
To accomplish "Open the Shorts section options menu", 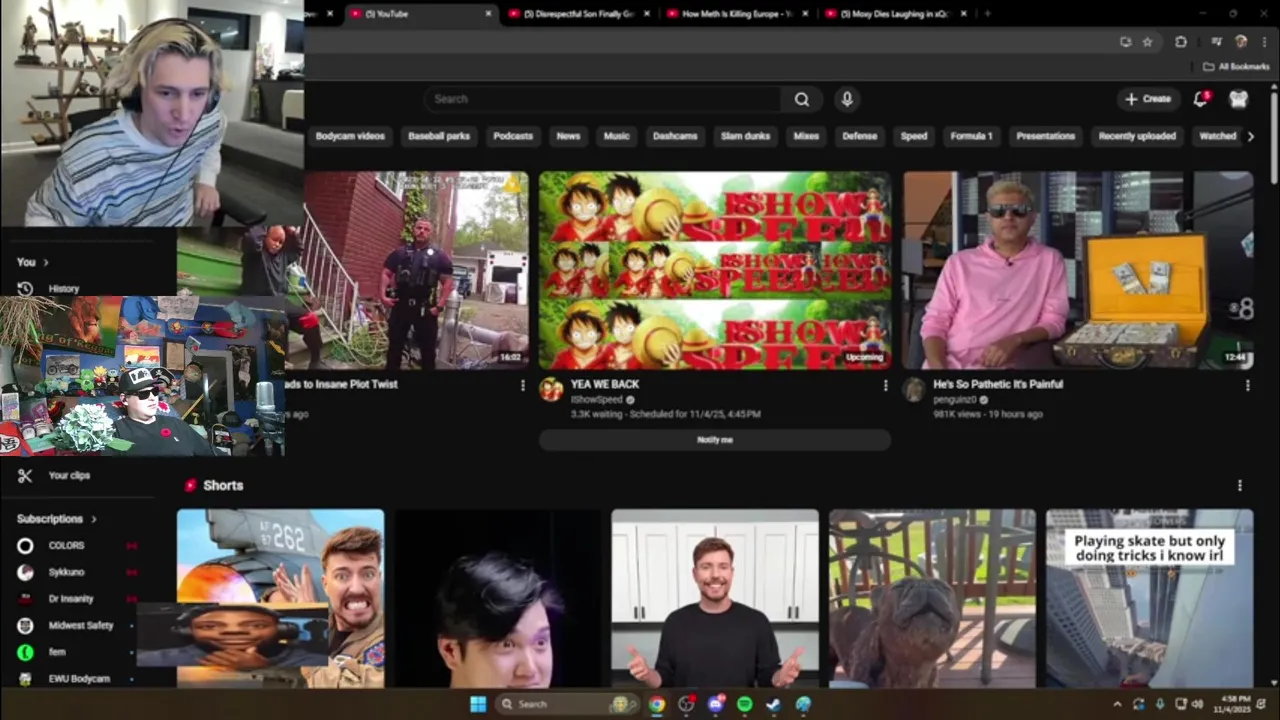I will click(1240, 486).
